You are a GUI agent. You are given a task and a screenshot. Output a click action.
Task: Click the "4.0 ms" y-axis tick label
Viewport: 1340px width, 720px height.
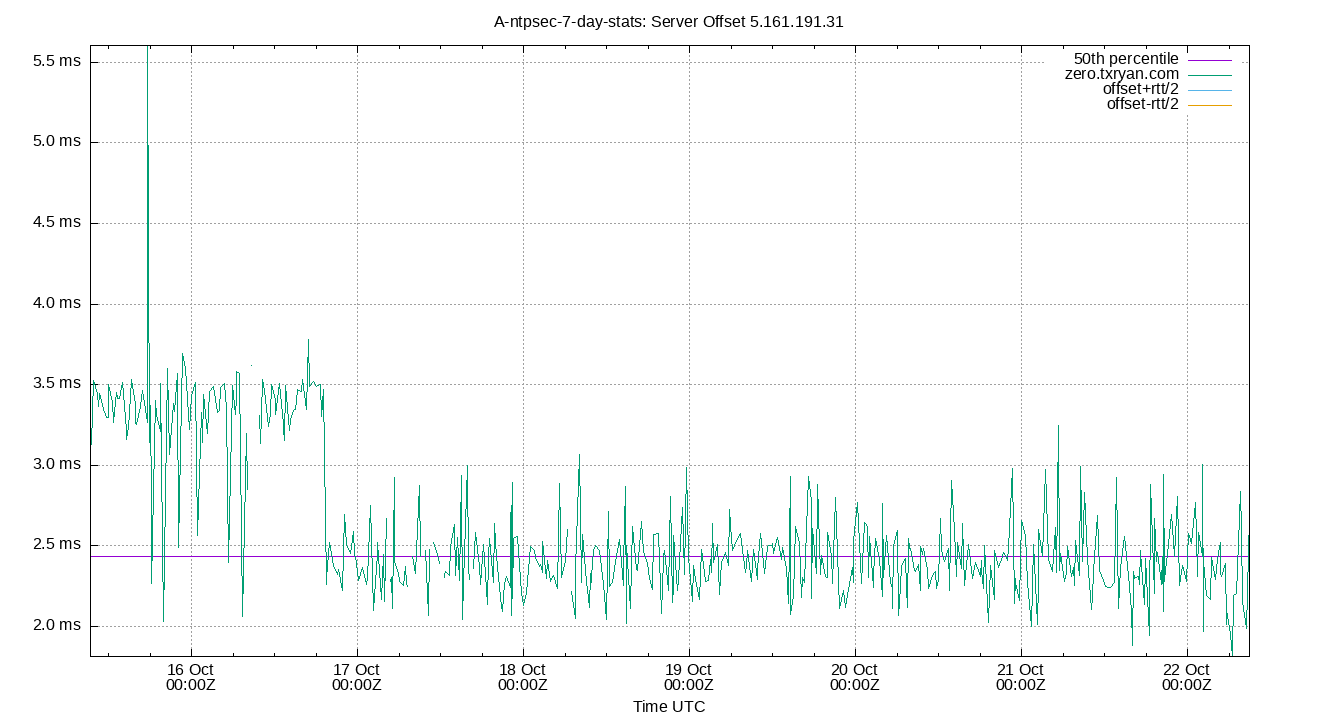(x=57, y=303)
